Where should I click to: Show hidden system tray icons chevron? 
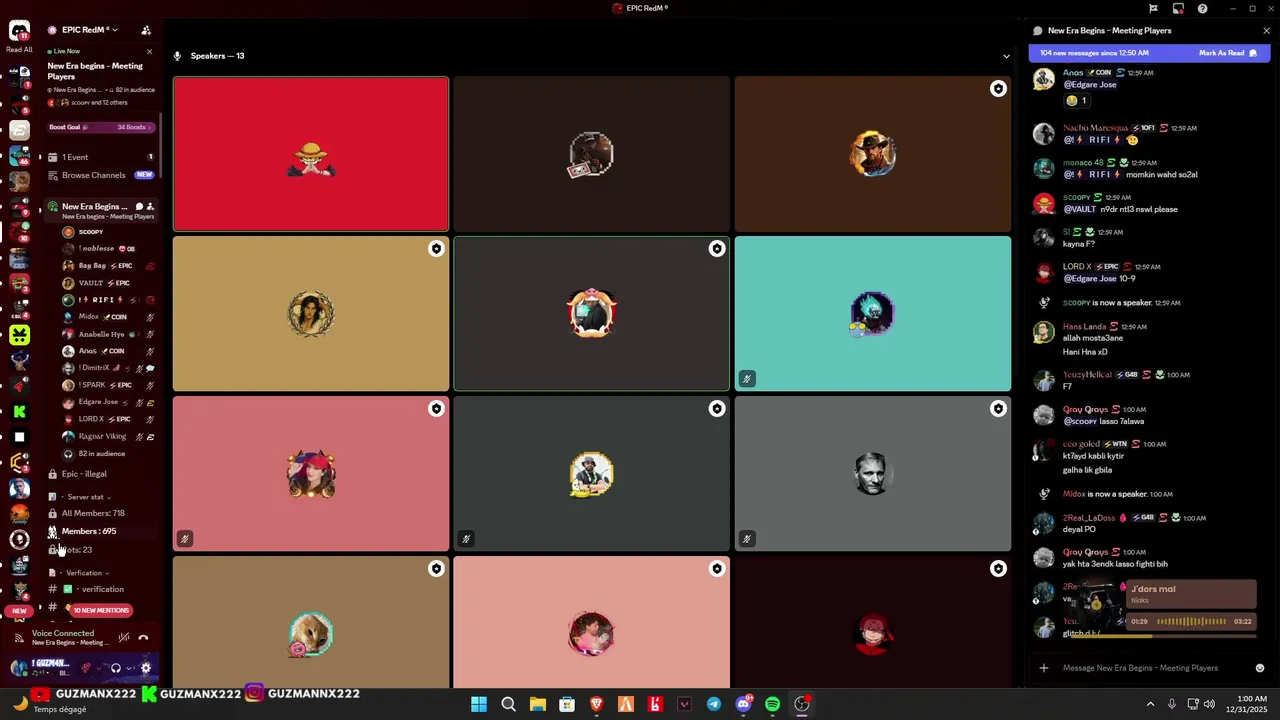coord(1150,704)
